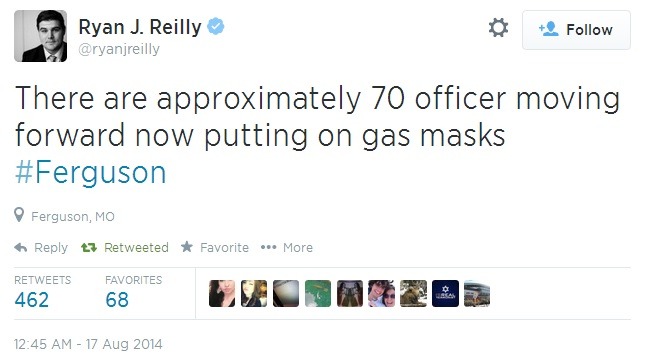Click the reply arrow icon
Screen dimensions: 645x364
21,248
